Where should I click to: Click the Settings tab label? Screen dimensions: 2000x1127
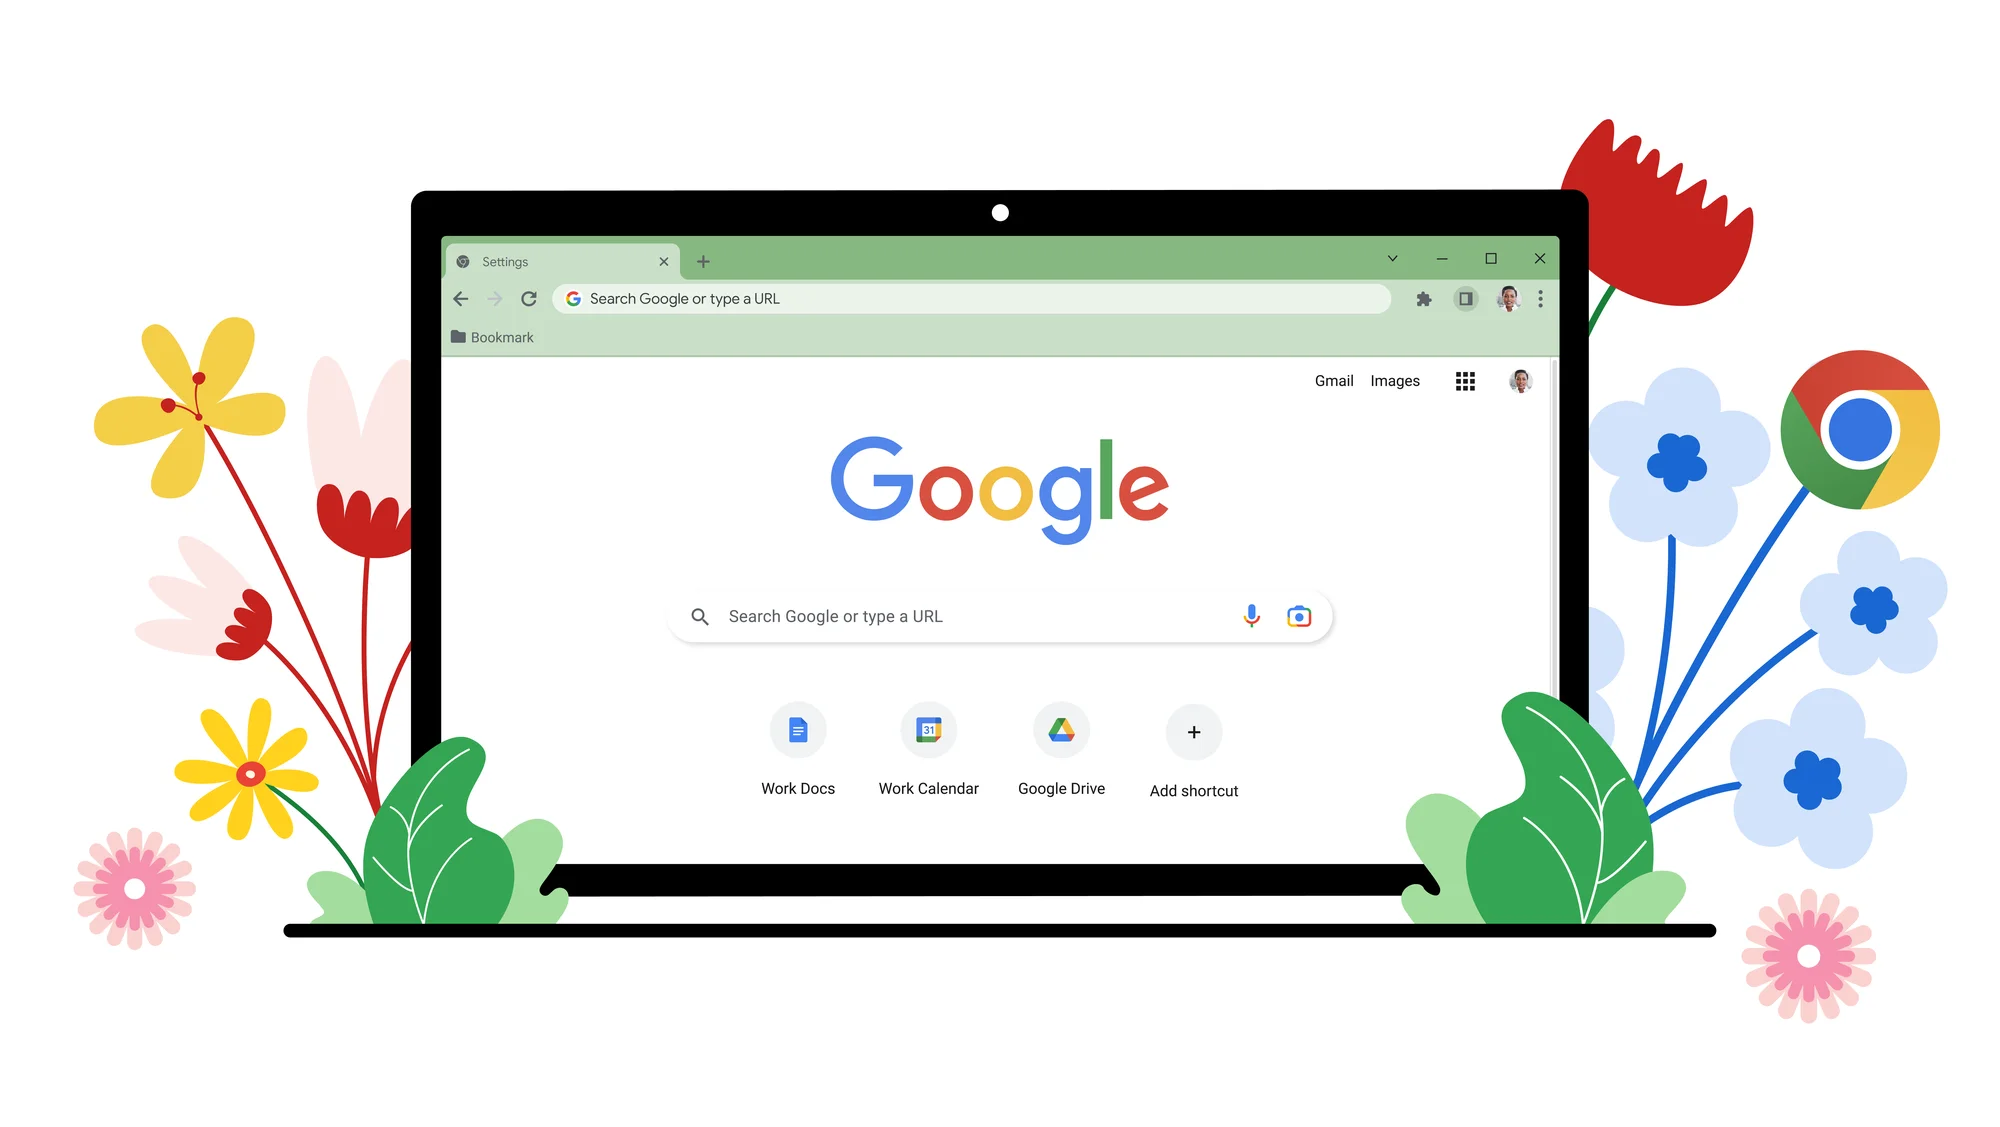508,261
